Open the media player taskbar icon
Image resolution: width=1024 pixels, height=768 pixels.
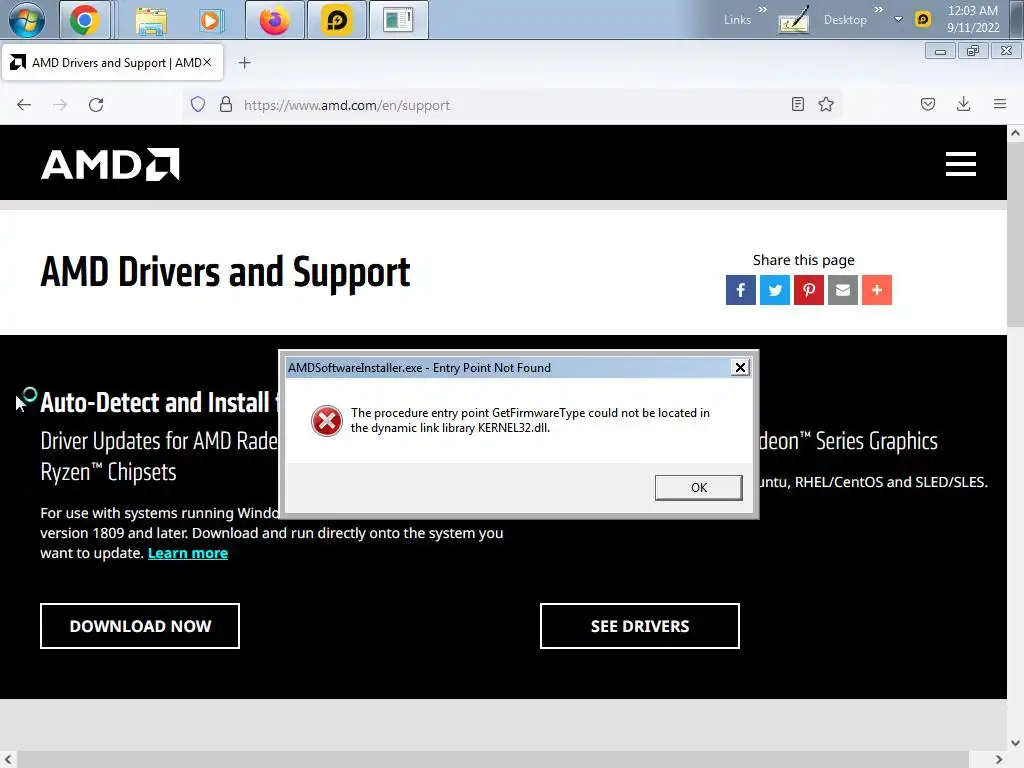click(210, 20)
